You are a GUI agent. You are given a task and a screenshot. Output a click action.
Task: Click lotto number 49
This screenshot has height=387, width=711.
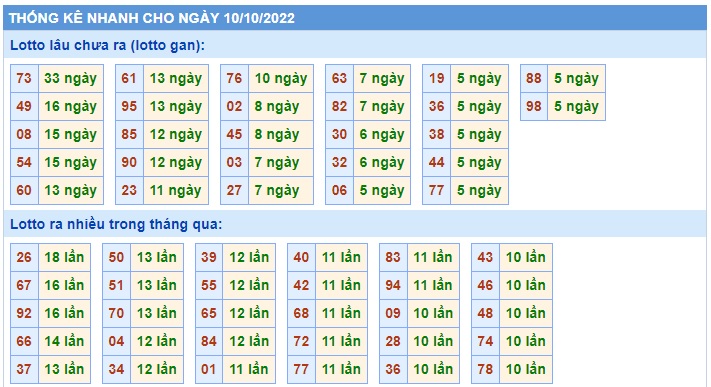(x=24, y=107)
